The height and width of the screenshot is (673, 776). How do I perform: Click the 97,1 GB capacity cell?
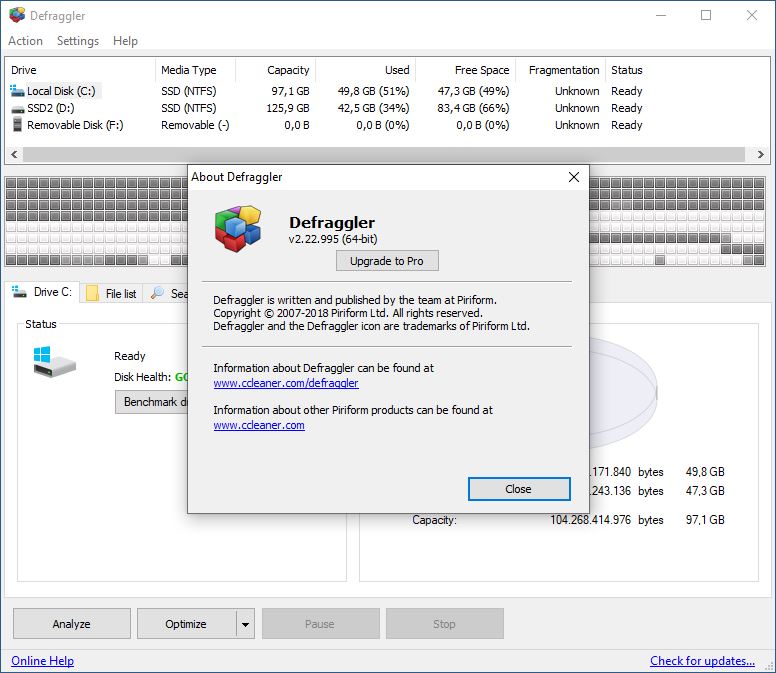point(291,91)
